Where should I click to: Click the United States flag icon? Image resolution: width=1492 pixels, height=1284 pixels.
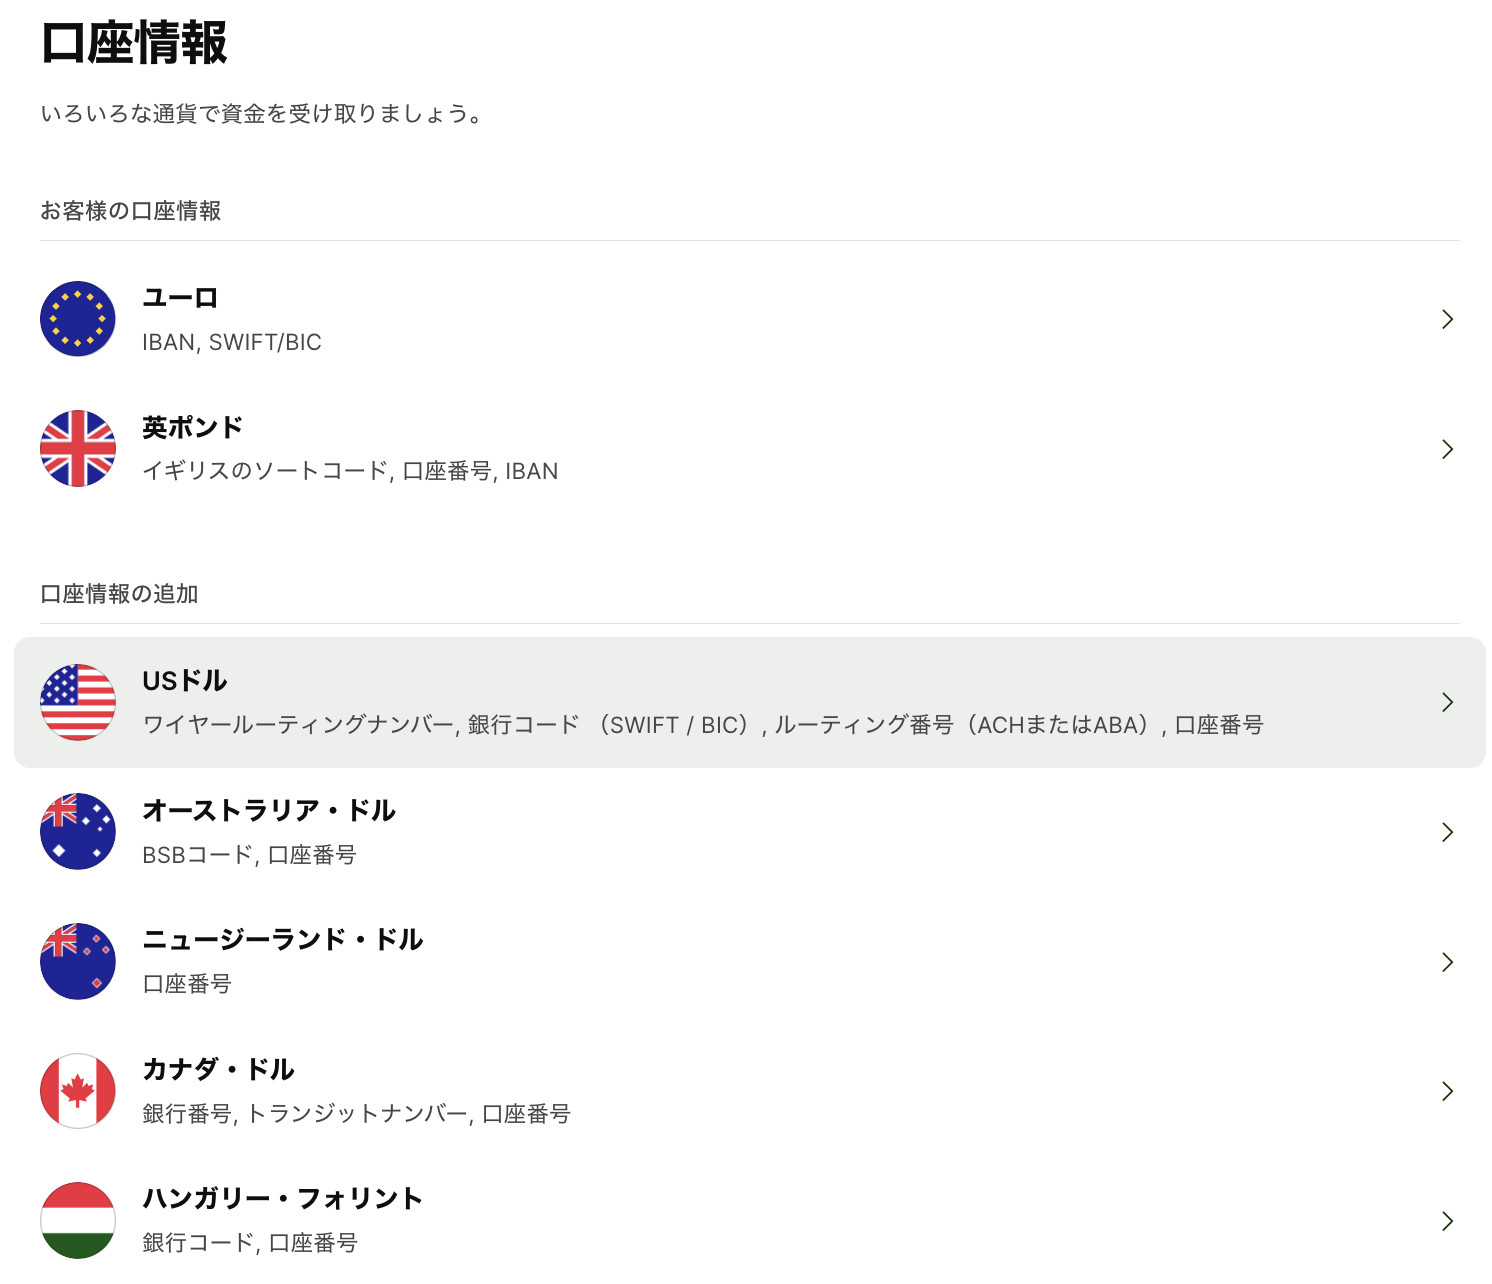(x=78, y=702)
